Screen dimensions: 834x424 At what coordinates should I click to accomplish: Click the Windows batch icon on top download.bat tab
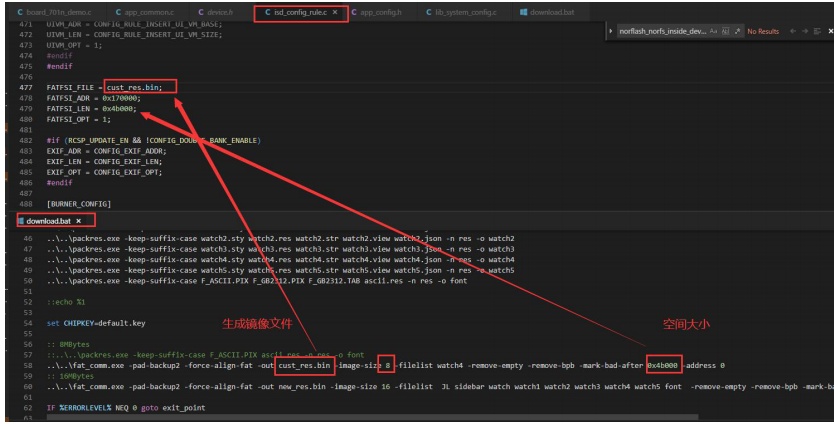click(523, 12)
